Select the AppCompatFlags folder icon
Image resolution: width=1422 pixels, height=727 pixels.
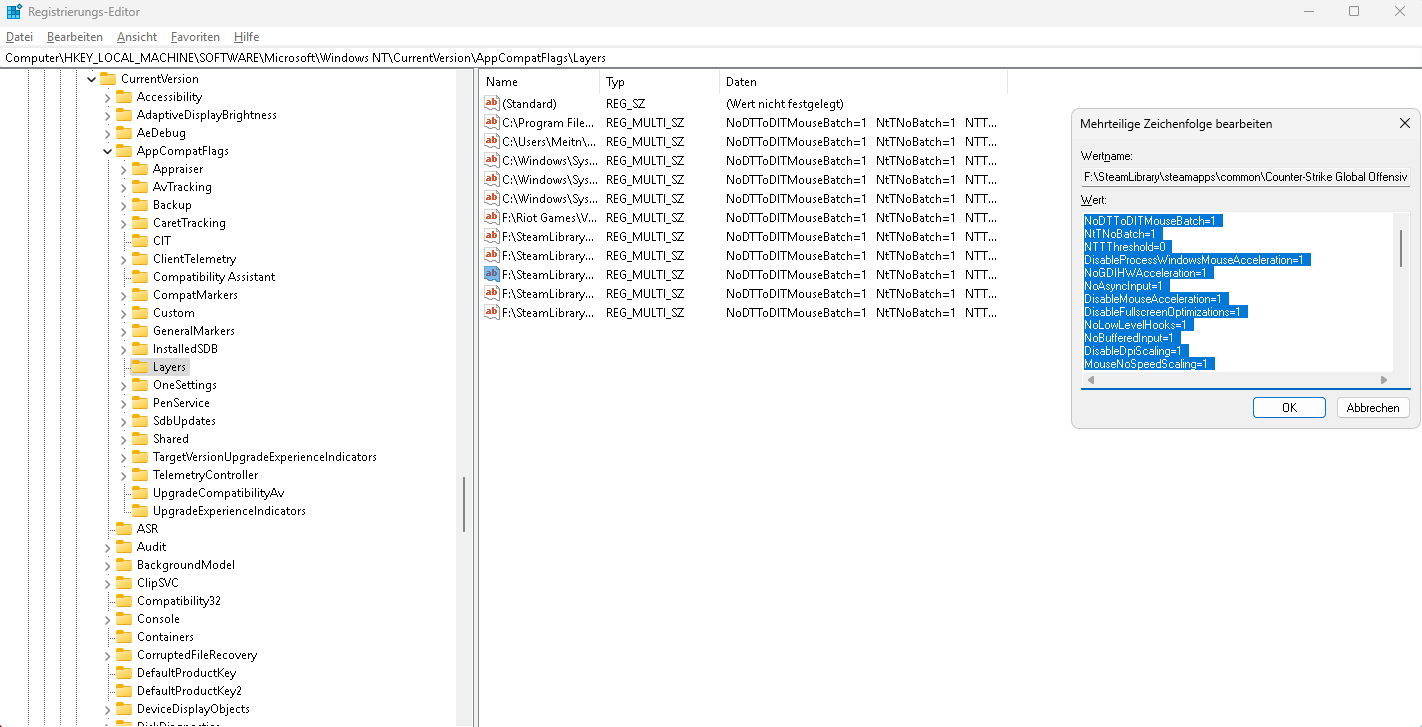pyautogui.click(x=124, y=151)
